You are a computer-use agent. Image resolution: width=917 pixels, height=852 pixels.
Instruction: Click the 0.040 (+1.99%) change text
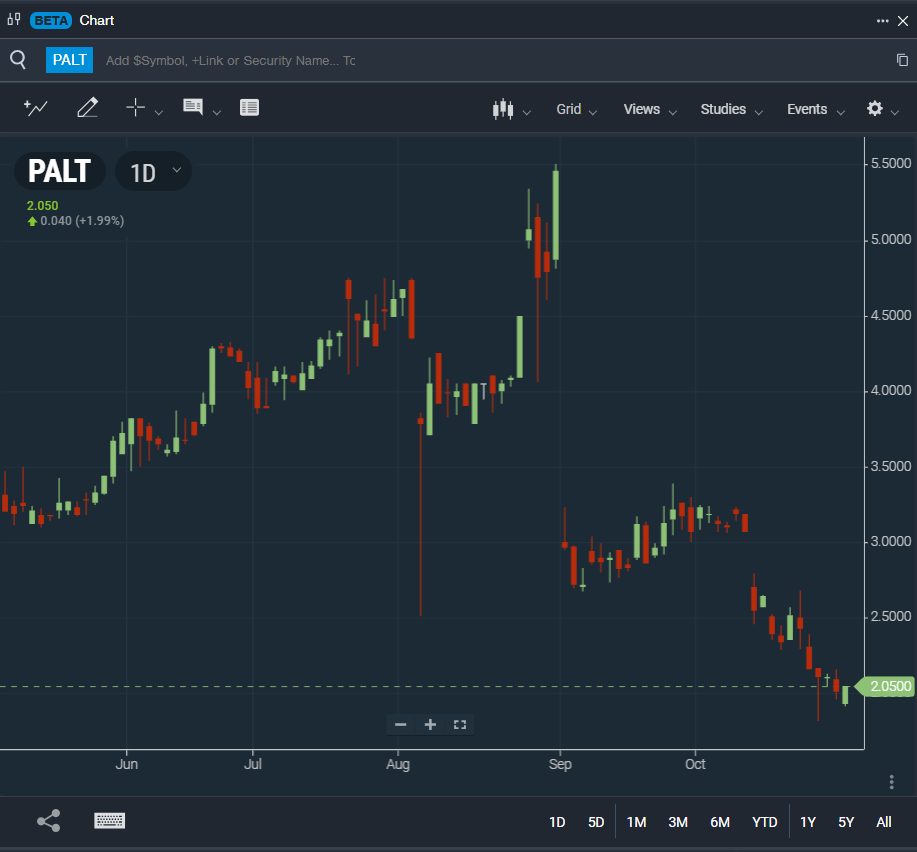pyautogui.click(x=82, y=221)
